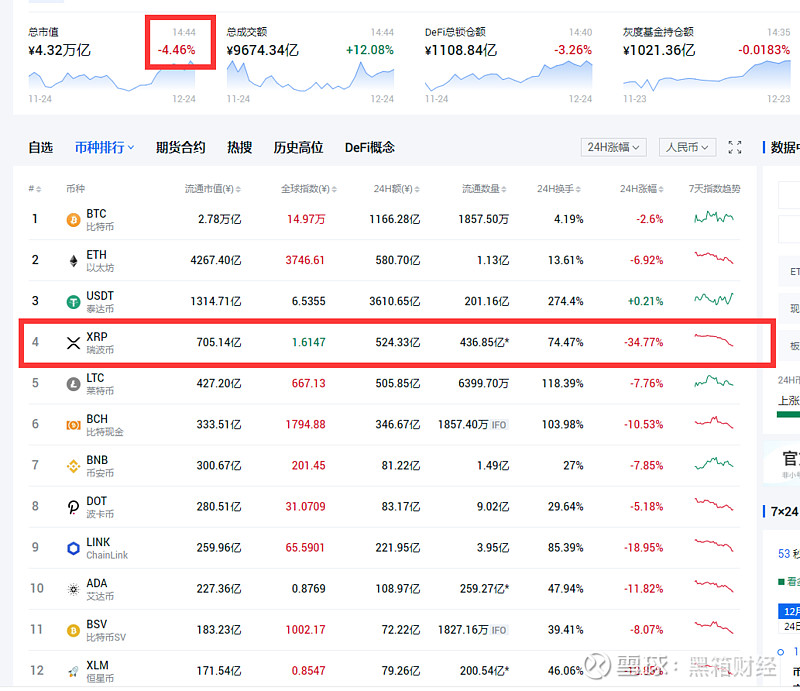The image size is (800, 691).
Task: Switch to the 期货合约 tab
Action: (x=181, y=147)
